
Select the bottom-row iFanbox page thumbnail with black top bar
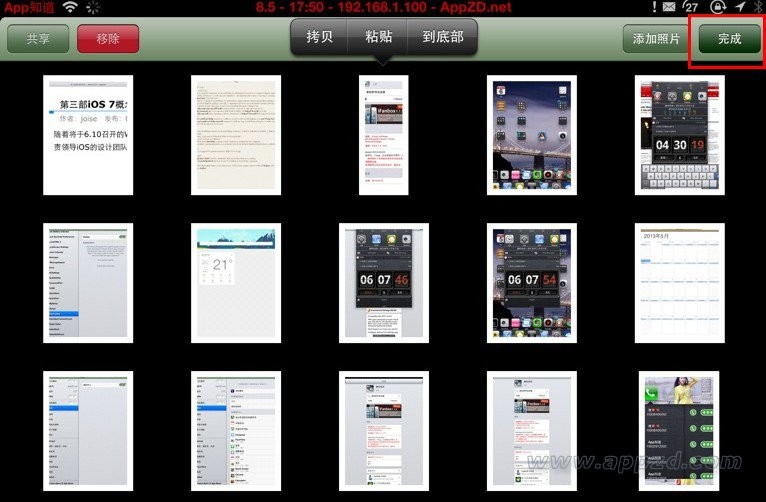(x=383, y=431)
